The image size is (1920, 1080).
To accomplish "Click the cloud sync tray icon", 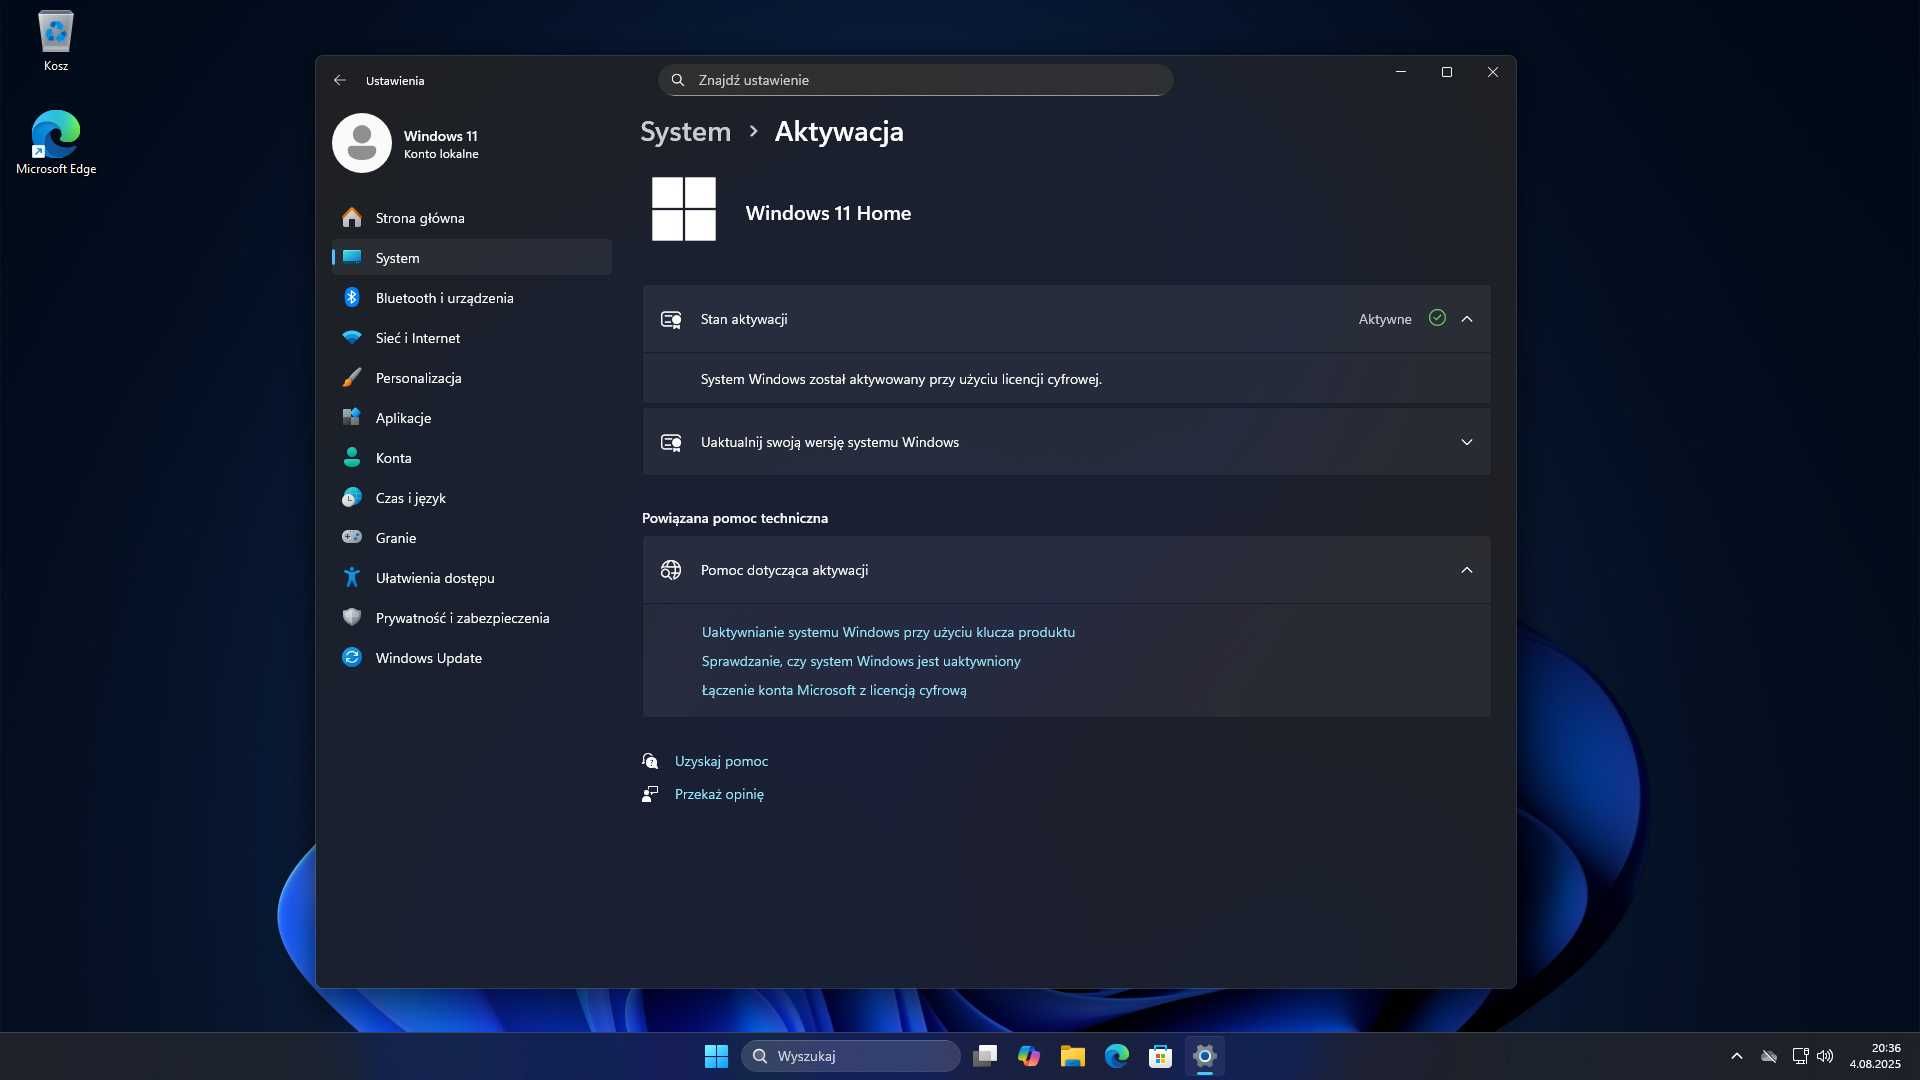I will coord(1769,1056).
